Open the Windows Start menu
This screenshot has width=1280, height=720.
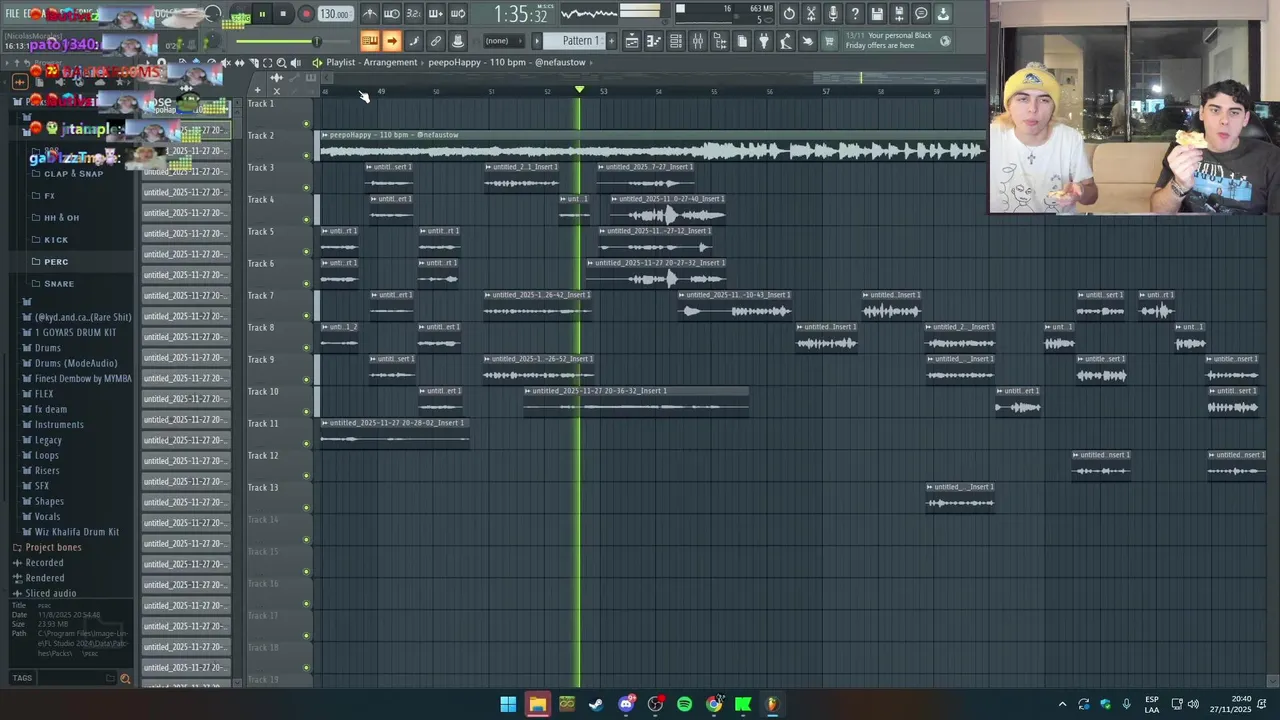tap(508, 704)
